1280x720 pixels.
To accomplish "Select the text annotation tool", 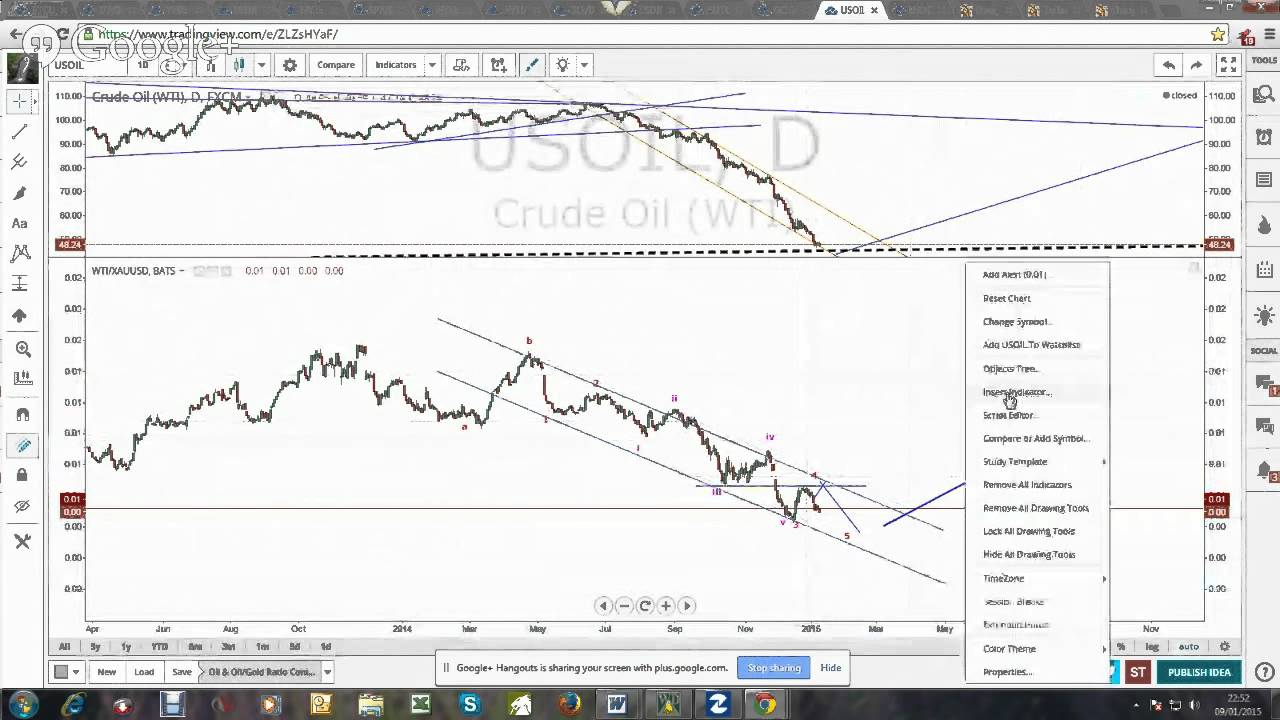I will click(x=20, y=223).
